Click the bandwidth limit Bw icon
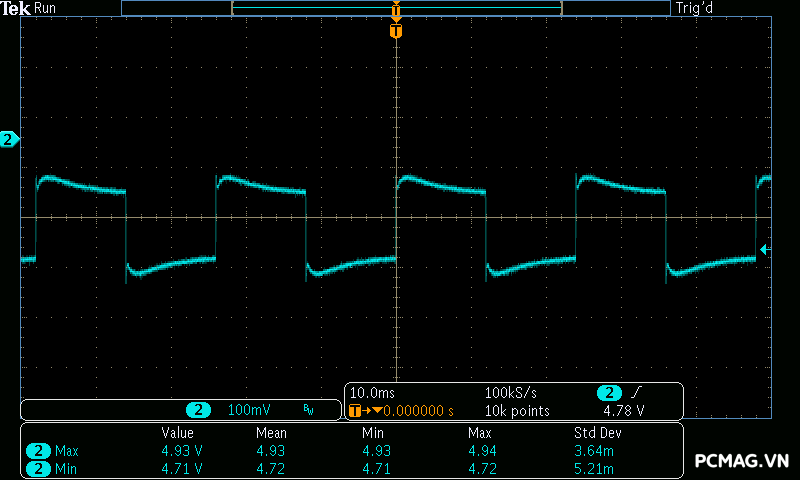 (x=309, y=410)
